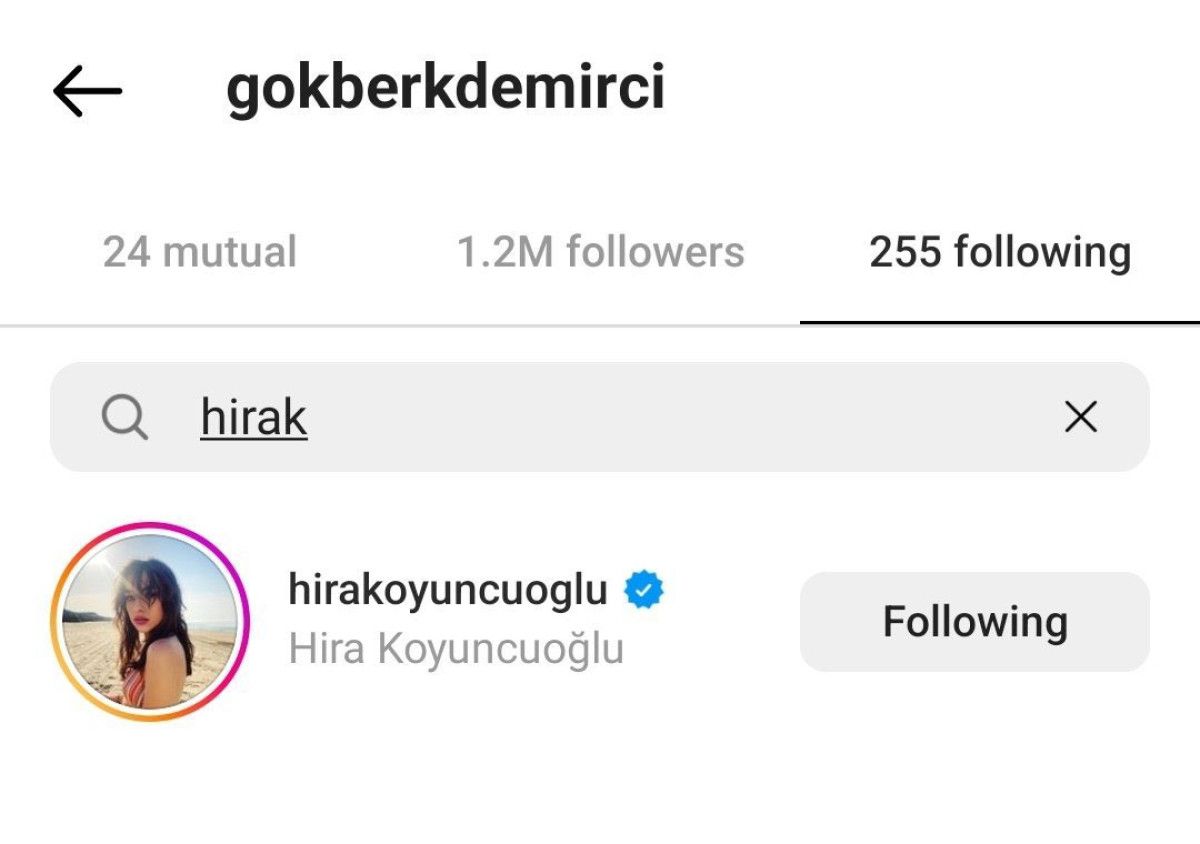Image resolution: width=1200 pixels, height=844 pixels.
Task: Focus the search field containing hirak
Action: pos(600,417)
